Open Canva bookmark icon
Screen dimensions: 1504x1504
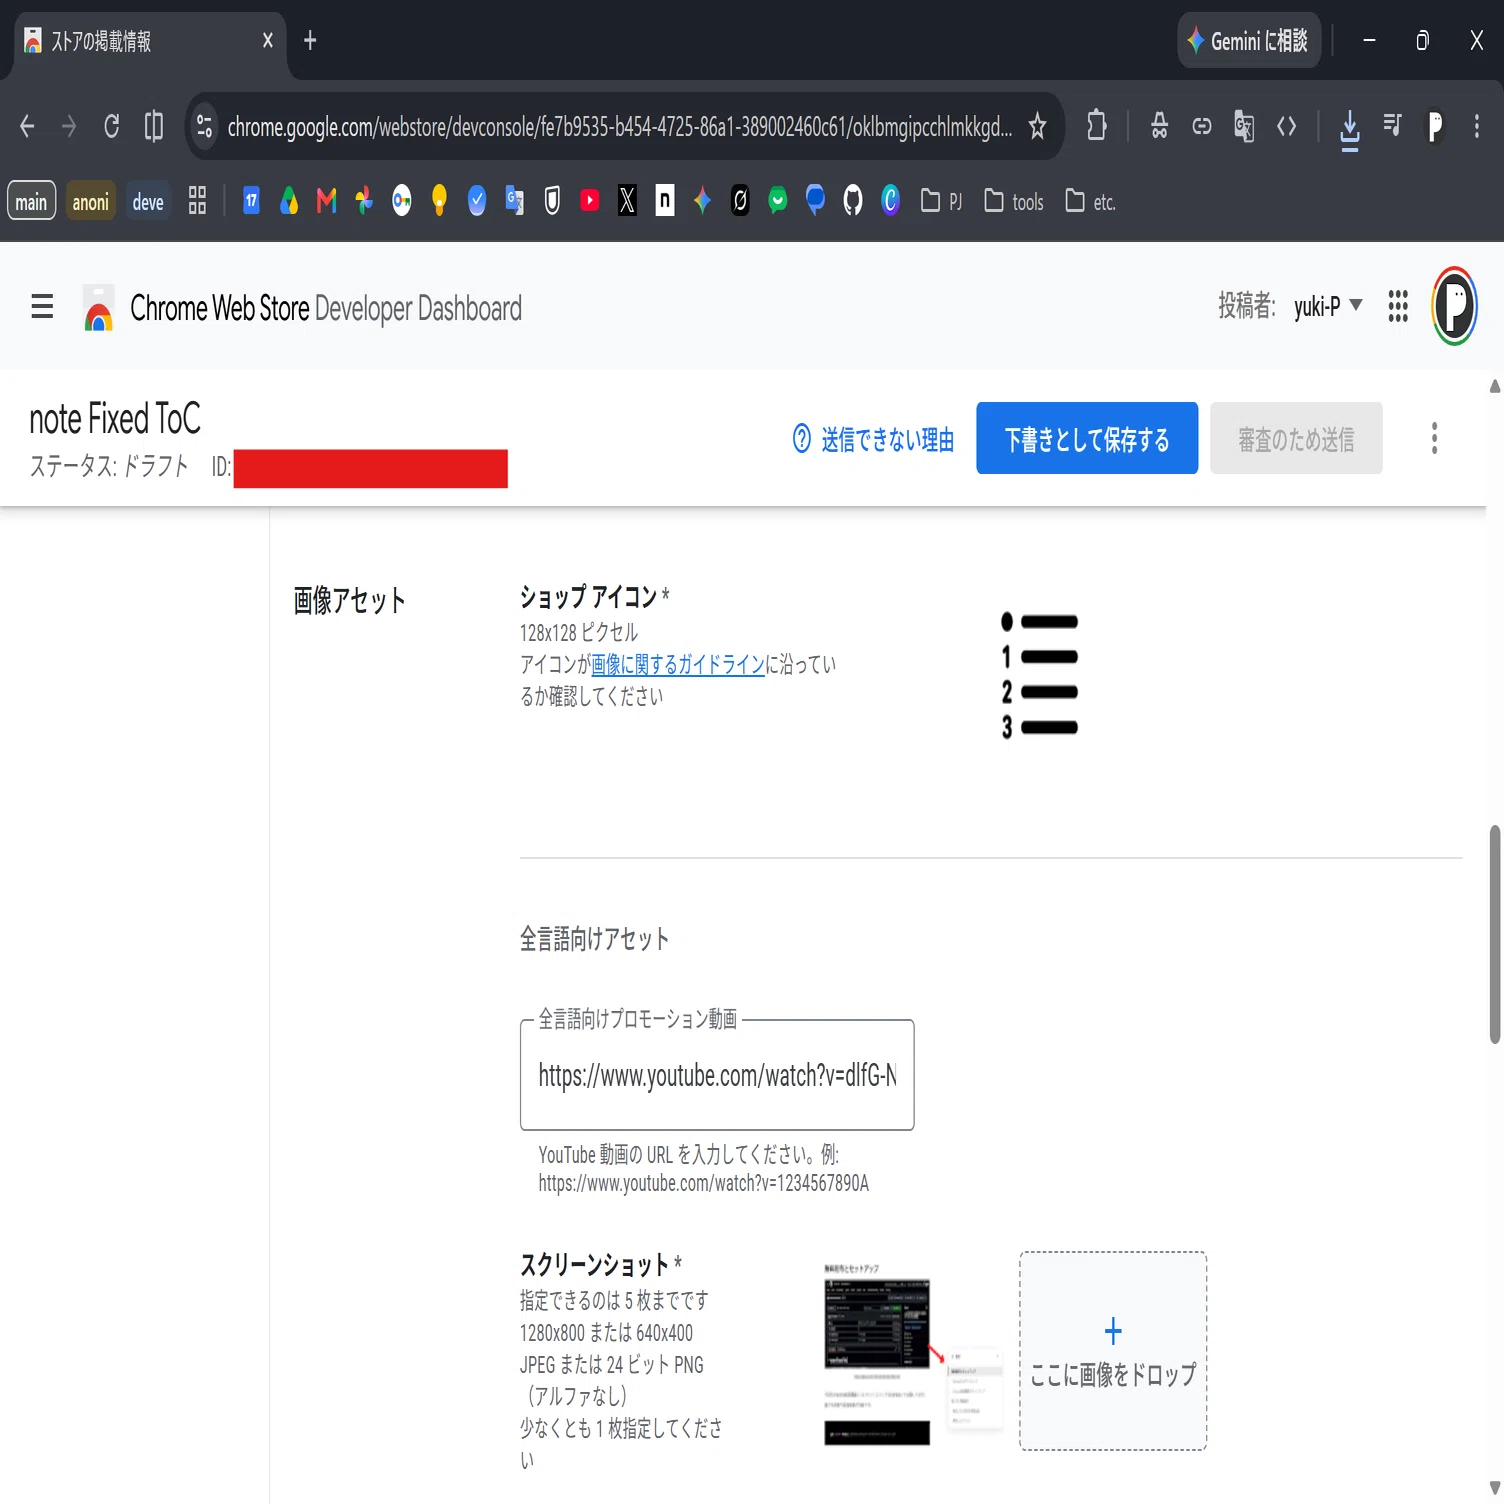click(x=890, y=201)
